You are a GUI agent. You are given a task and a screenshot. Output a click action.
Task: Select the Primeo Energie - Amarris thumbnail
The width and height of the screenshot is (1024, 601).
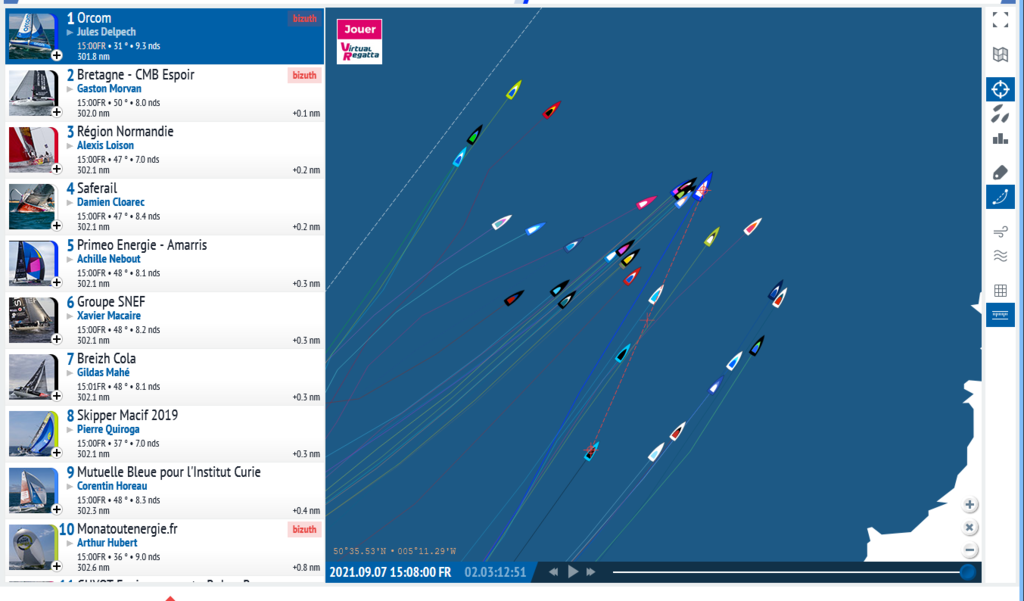coord(33,263)
